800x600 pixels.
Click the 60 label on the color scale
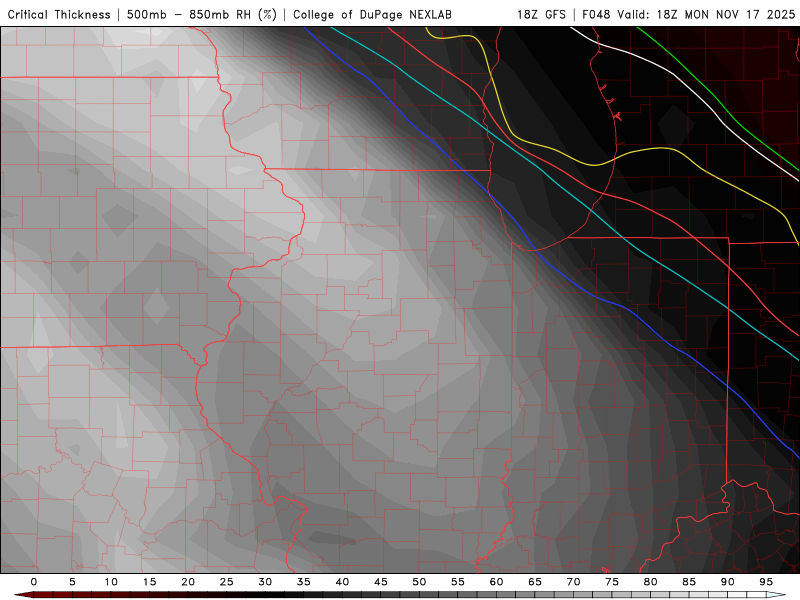tap(496, 582)
